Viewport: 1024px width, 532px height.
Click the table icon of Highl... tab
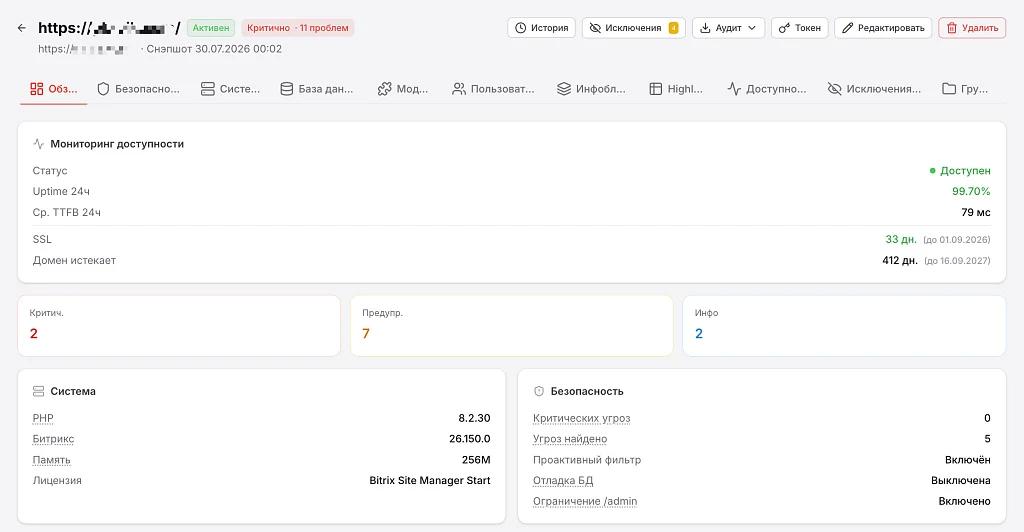click(x=656, y=89)
